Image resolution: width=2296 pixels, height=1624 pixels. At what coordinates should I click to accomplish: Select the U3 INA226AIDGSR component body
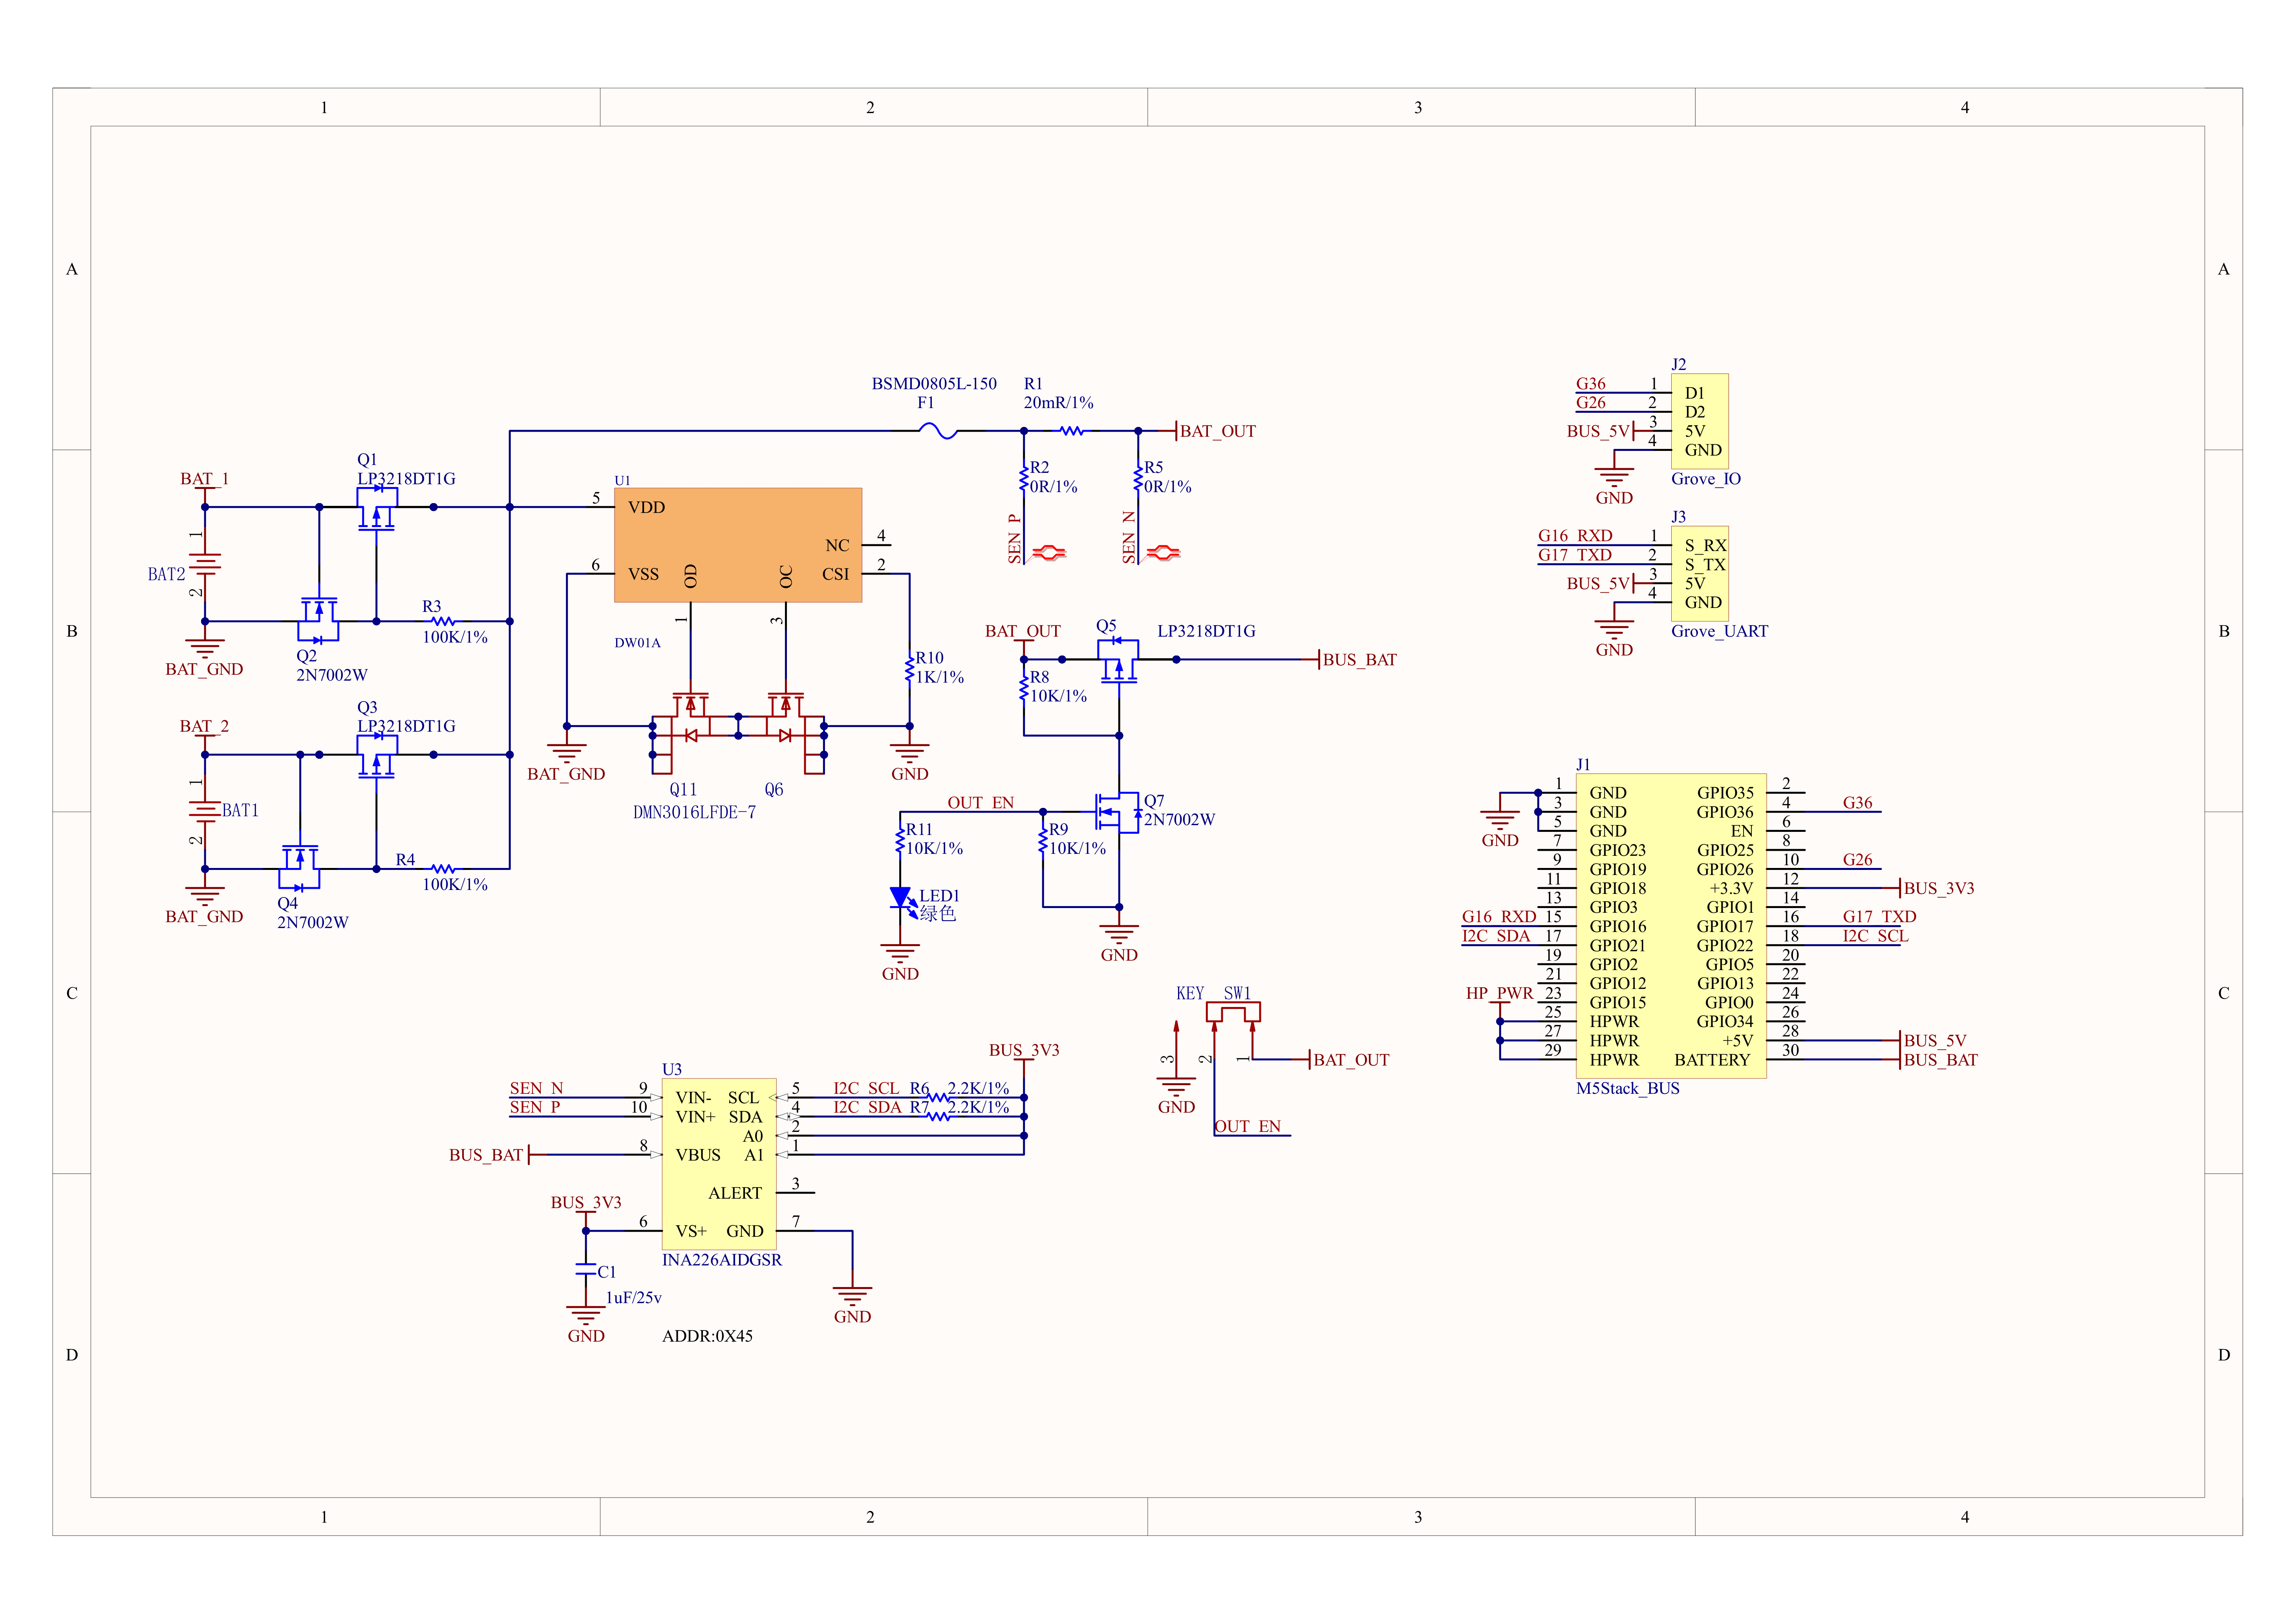[x=719, y=1164]
